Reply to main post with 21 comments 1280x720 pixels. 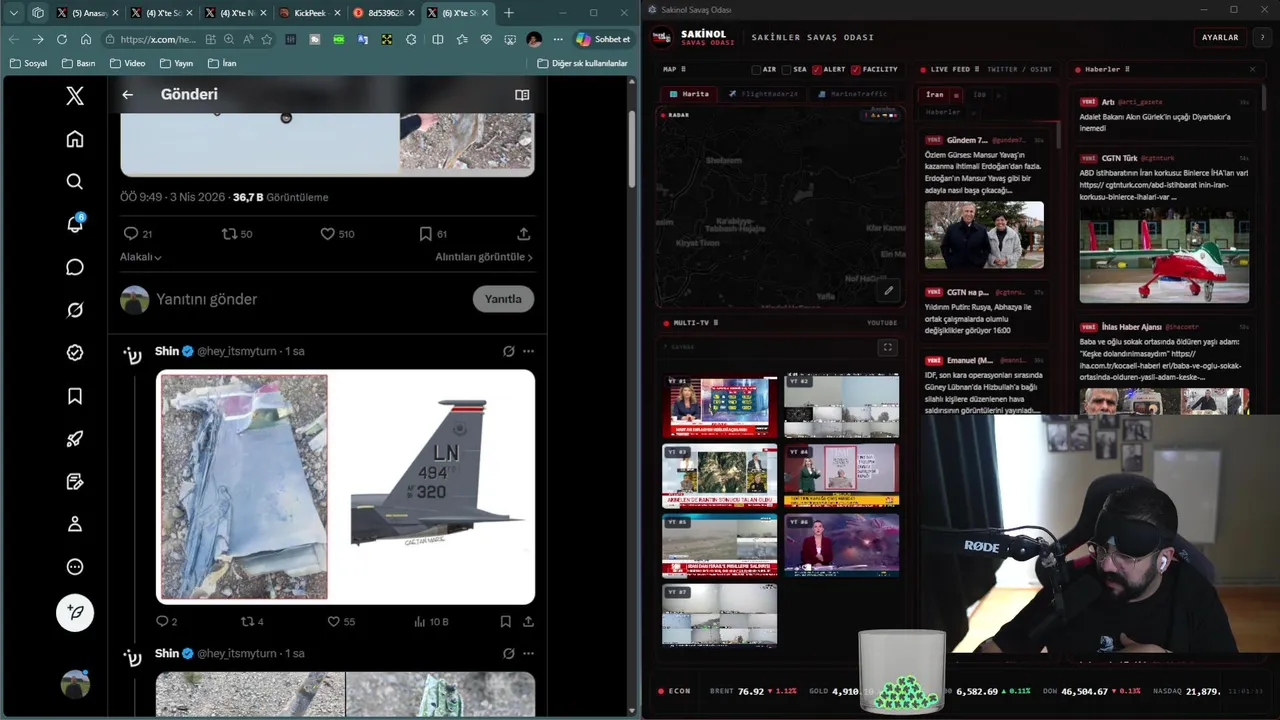(x=137, y=234)
